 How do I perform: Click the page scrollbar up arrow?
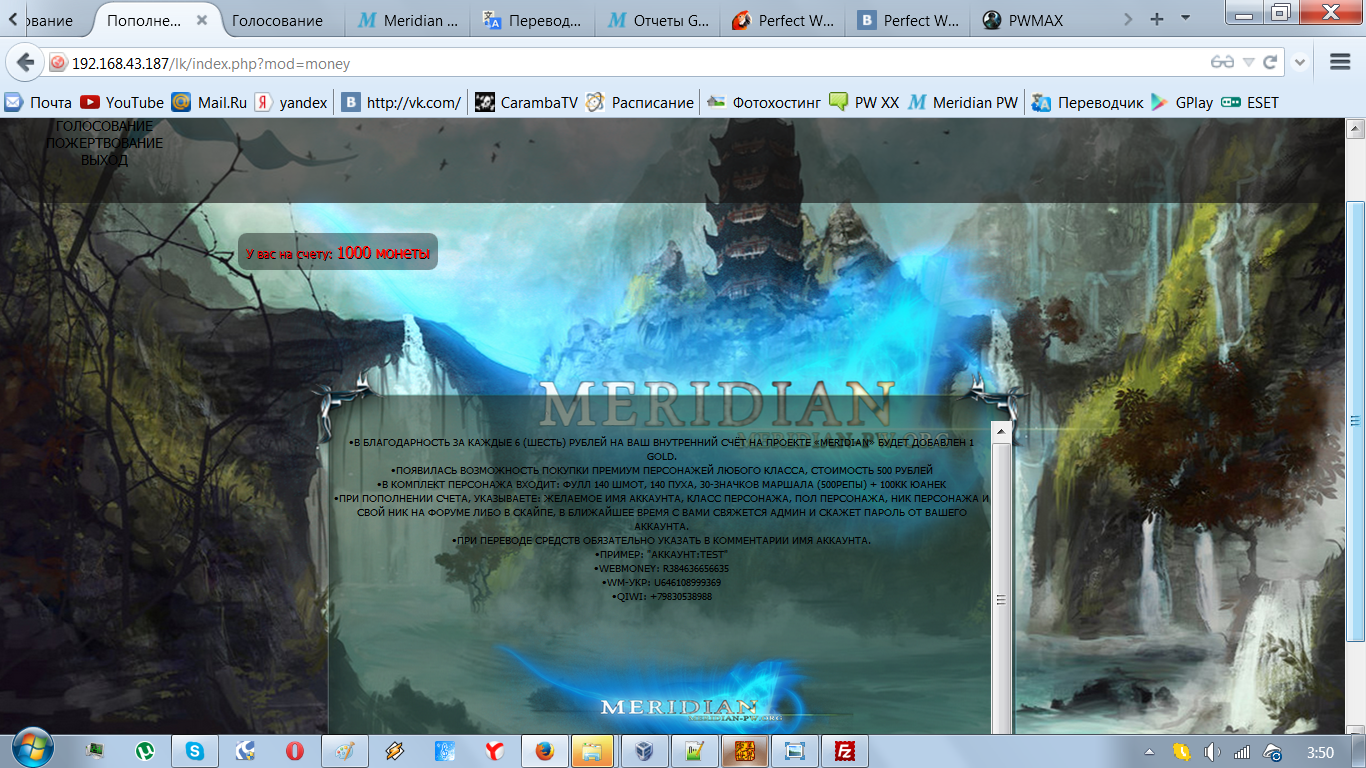coord(1356,128)
